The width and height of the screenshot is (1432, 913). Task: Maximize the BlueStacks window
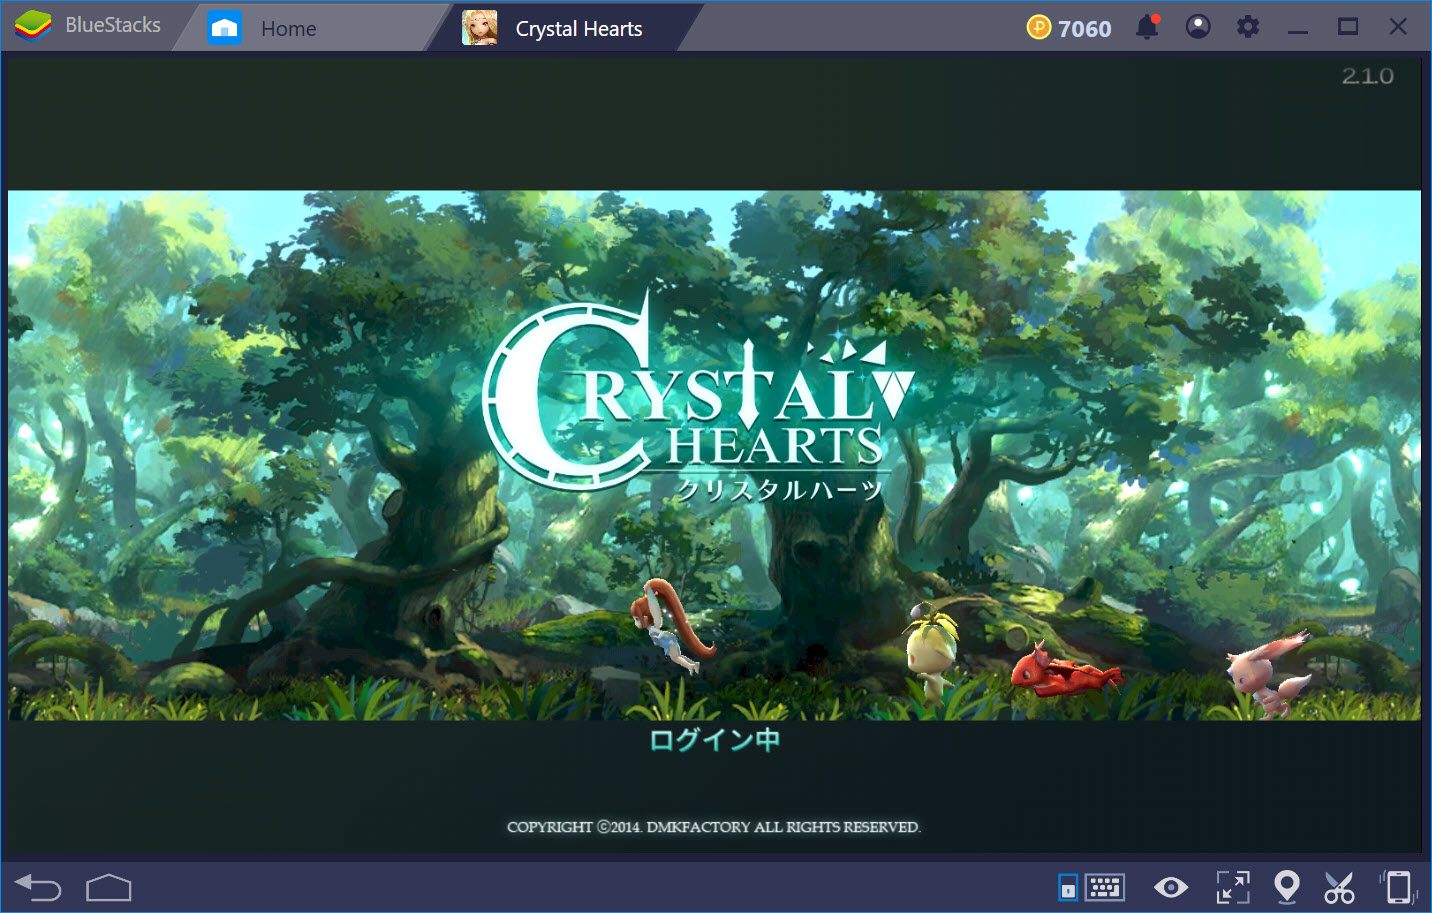pos(1348,27)
